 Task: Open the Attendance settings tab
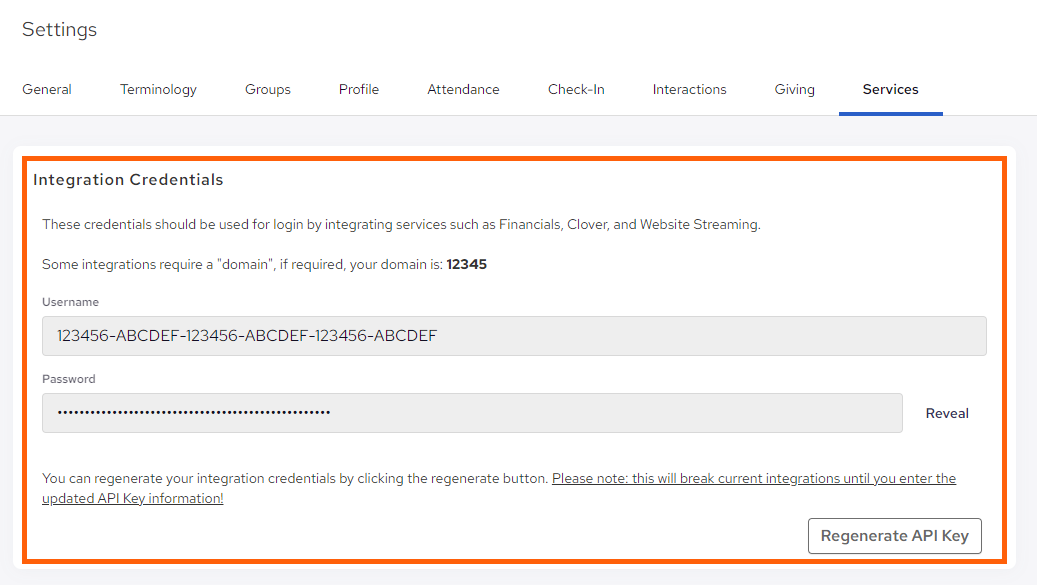click(463, 89)
